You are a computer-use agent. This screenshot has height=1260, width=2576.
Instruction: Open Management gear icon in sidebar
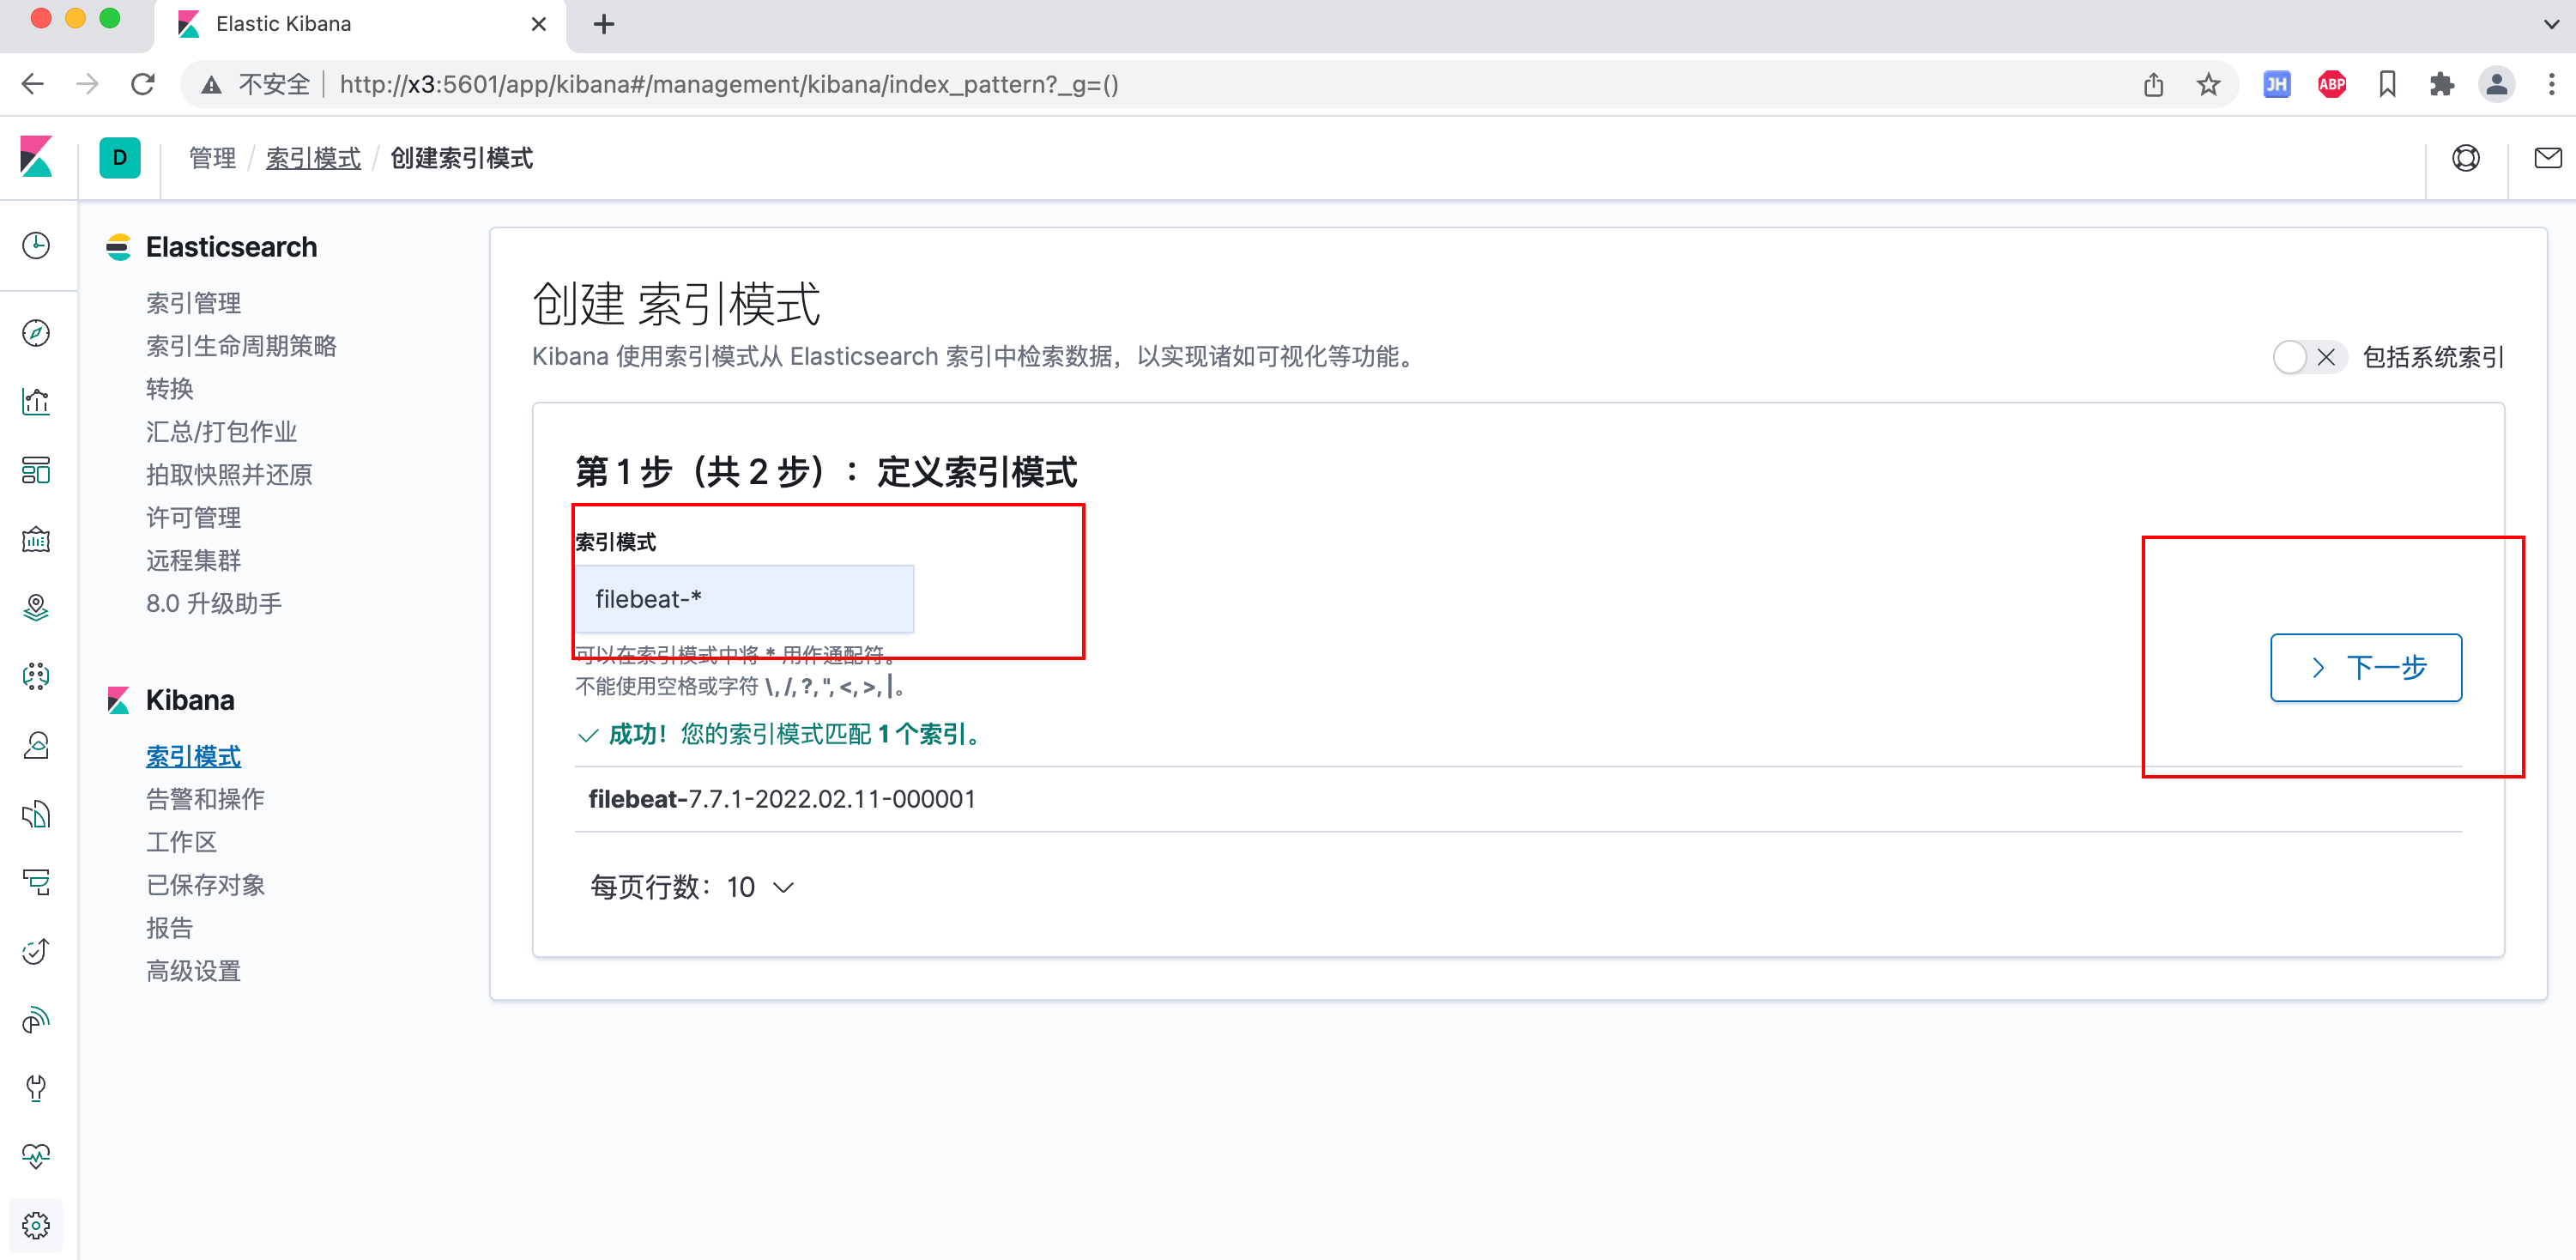pos(36,1226)
